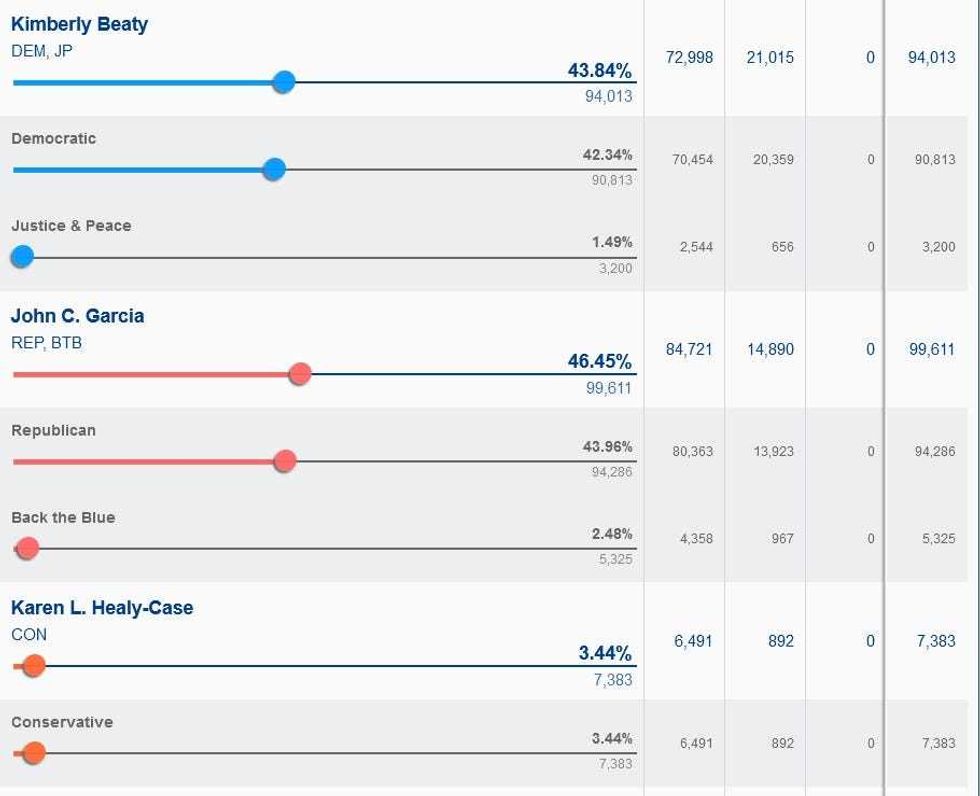Image resolution: width=980 pixels, height=796 pixels.
Task: Click the Kimberly Beaty candidate name
Action: point(79,24)
